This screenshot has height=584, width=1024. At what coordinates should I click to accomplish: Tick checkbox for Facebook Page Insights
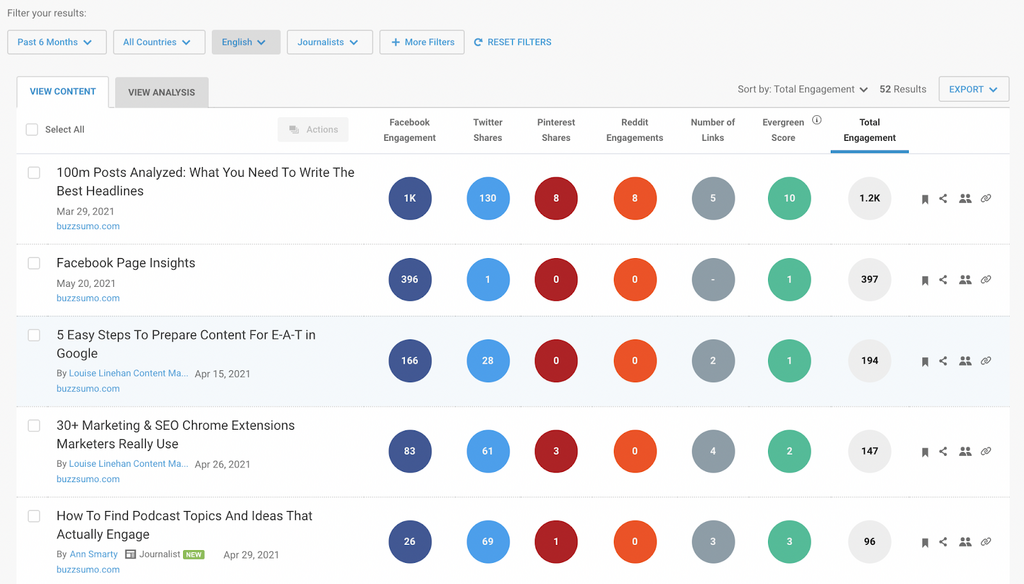pyautogui.click(x=34, y=263)
